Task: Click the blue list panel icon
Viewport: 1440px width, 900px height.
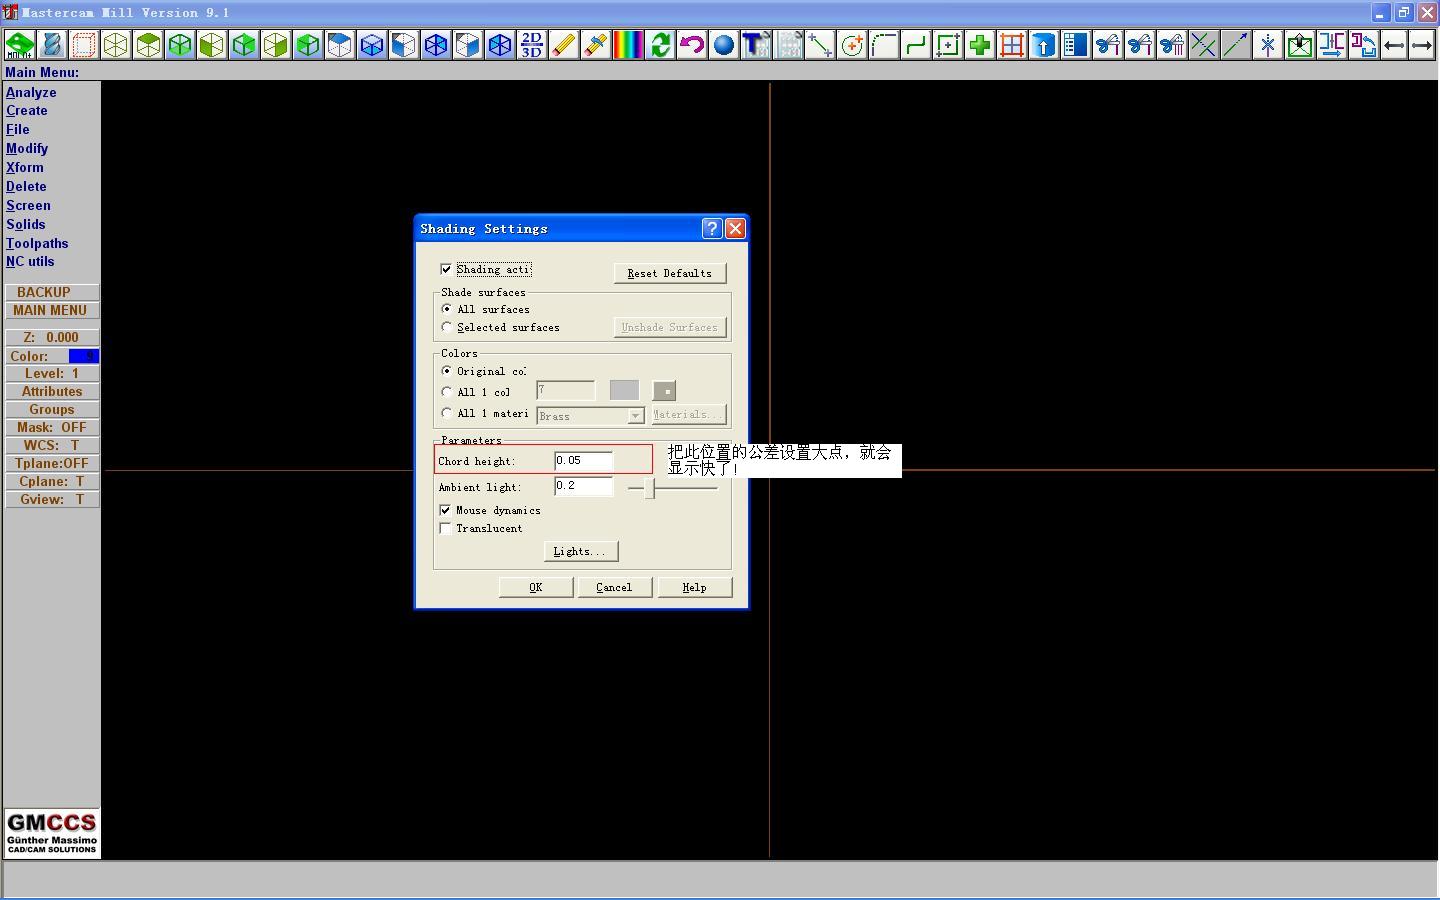Action: pos(1076,45)
